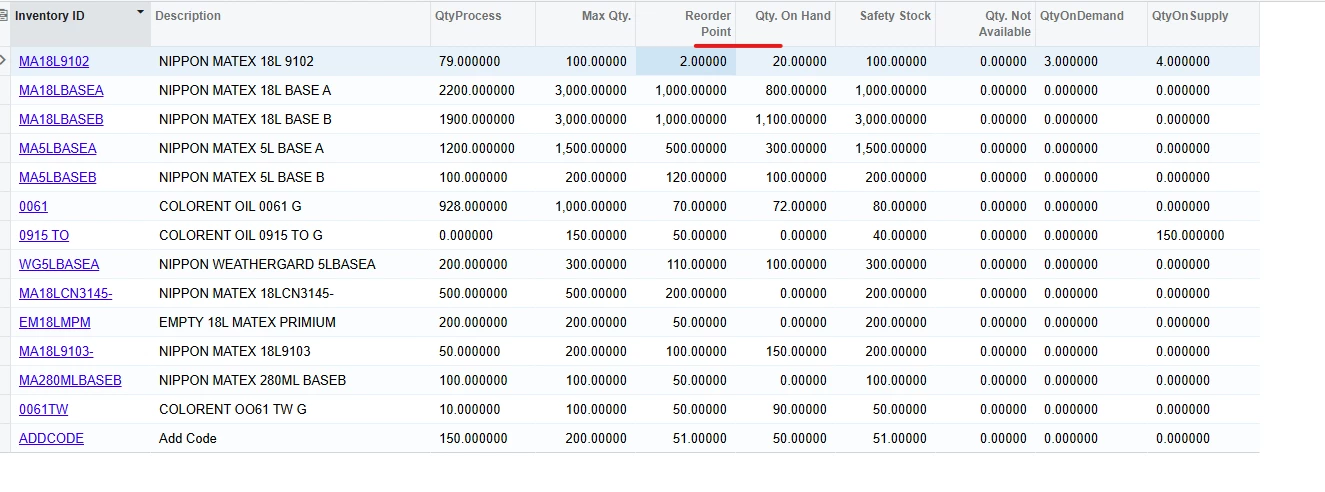The height and width of the screenshot is (492, 1325).
Task: Select description NIPPON MATEX 18L BASE B
Action: [x=245, y=119]
